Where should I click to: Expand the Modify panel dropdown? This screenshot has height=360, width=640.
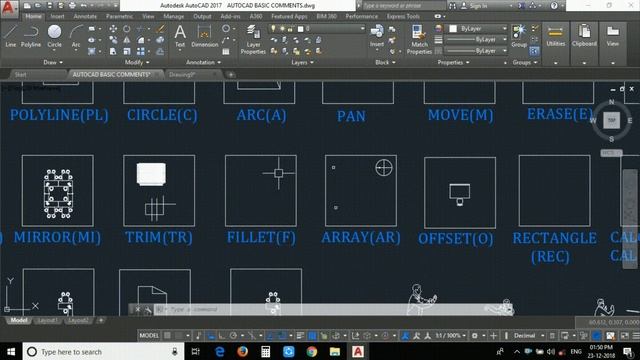[x=137, y=62]
